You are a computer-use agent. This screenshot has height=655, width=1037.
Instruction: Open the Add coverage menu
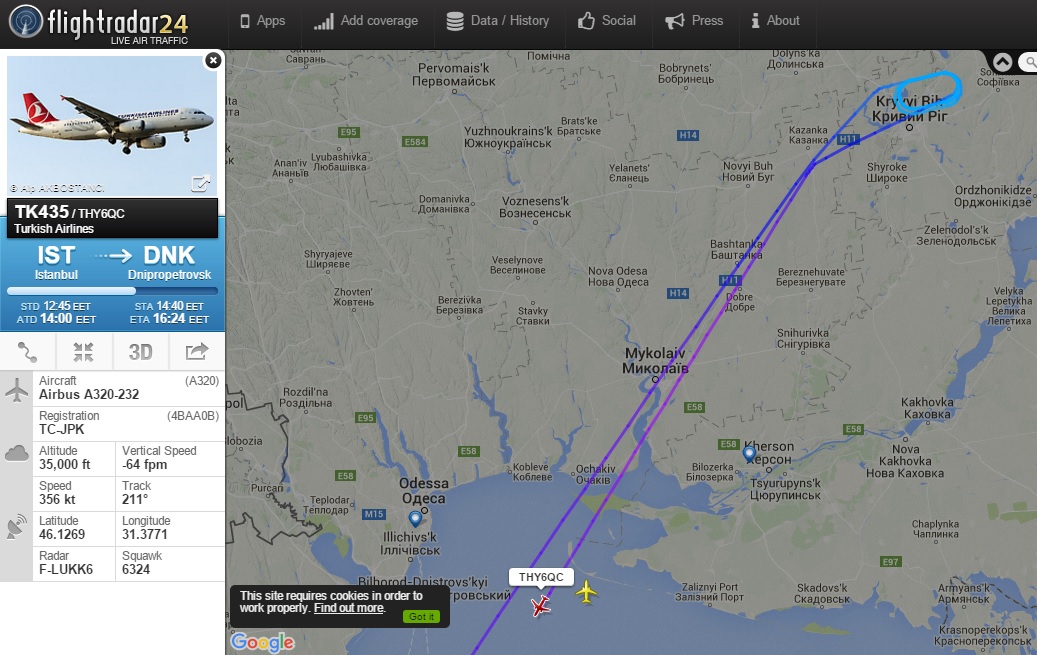pyautogui.click(x=366, y=21)
